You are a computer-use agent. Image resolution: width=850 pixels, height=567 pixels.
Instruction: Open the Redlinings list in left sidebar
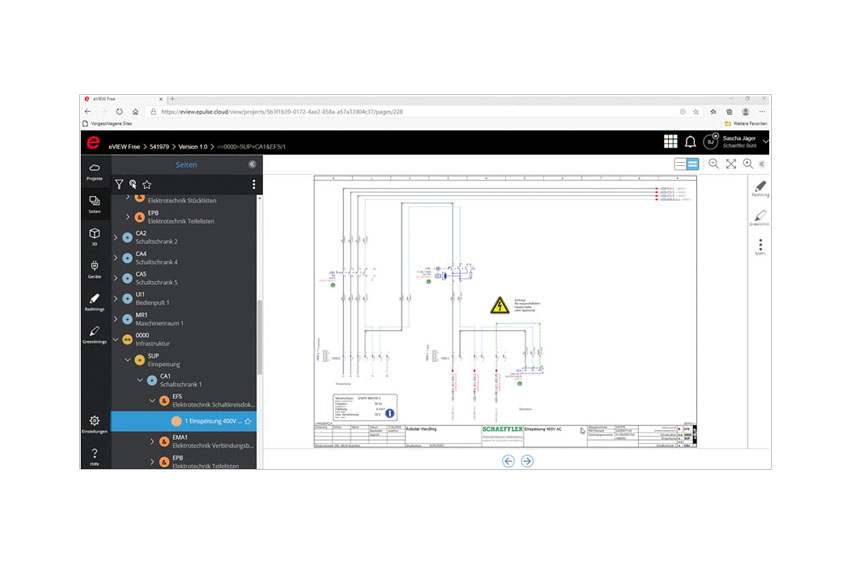tap(94, 302)
